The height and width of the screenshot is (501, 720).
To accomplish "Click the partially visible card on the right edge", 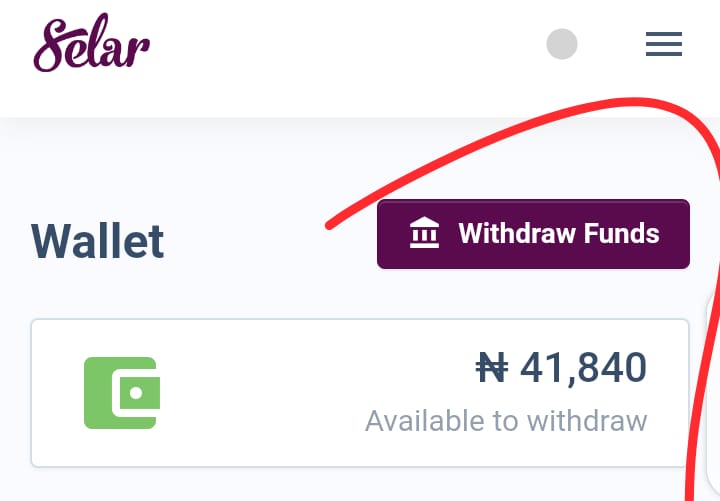I will pos(714,392).
